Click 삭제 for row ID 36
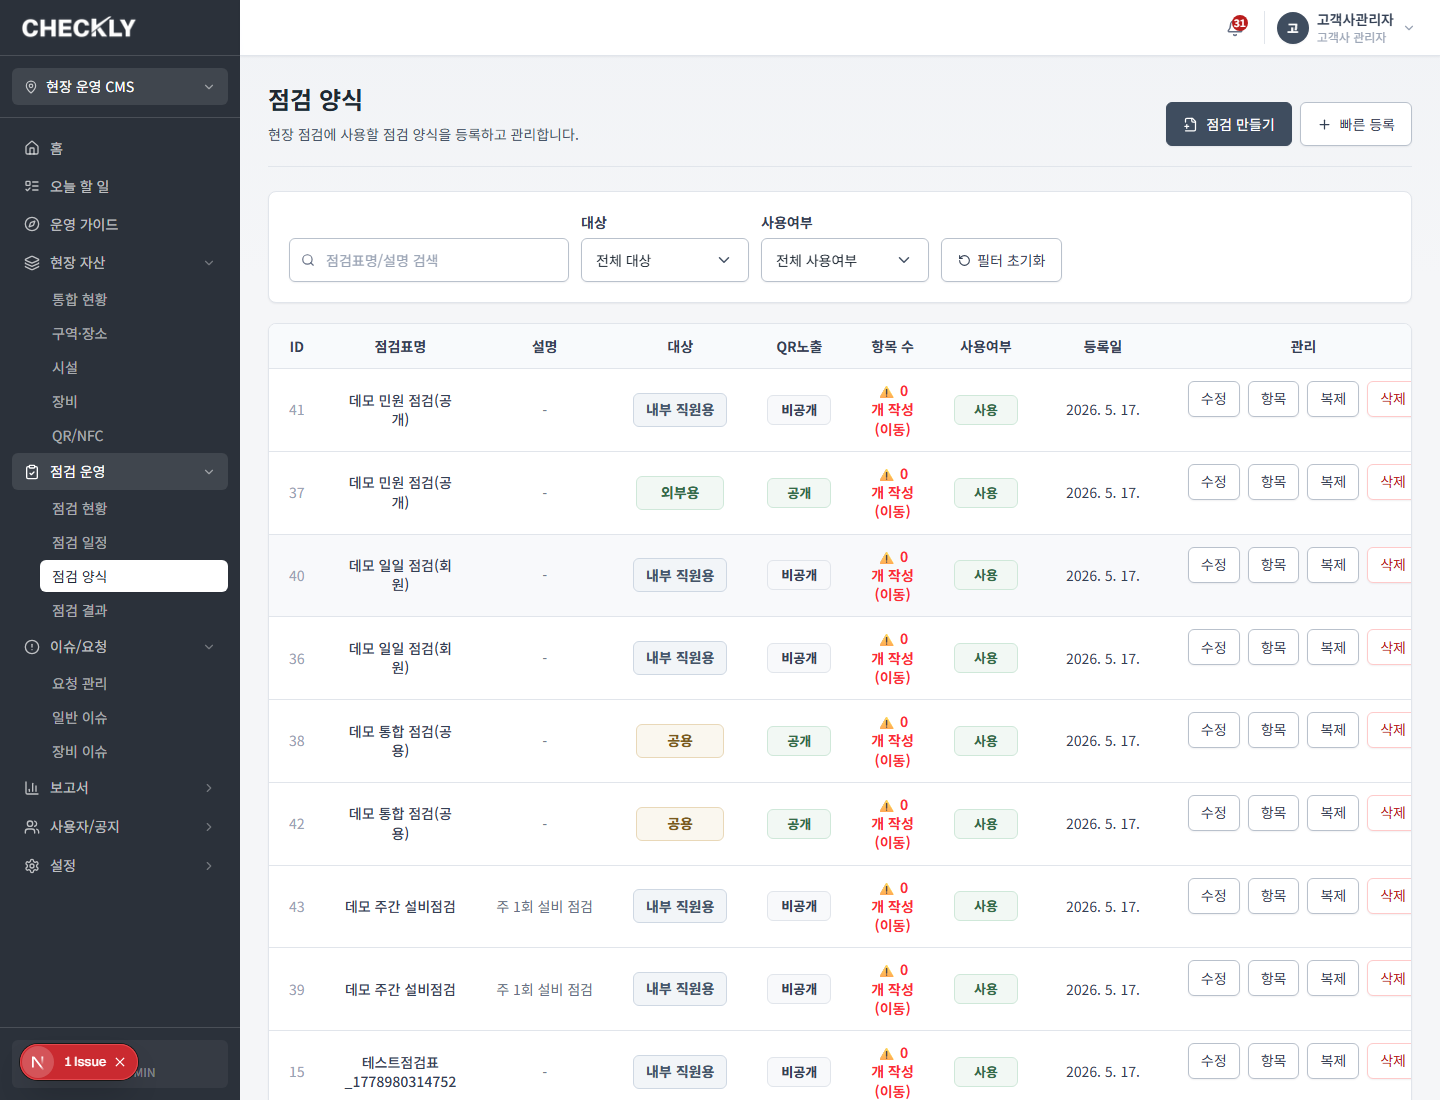The width and height of the screenshot is (1440, 1100). 1390,648
